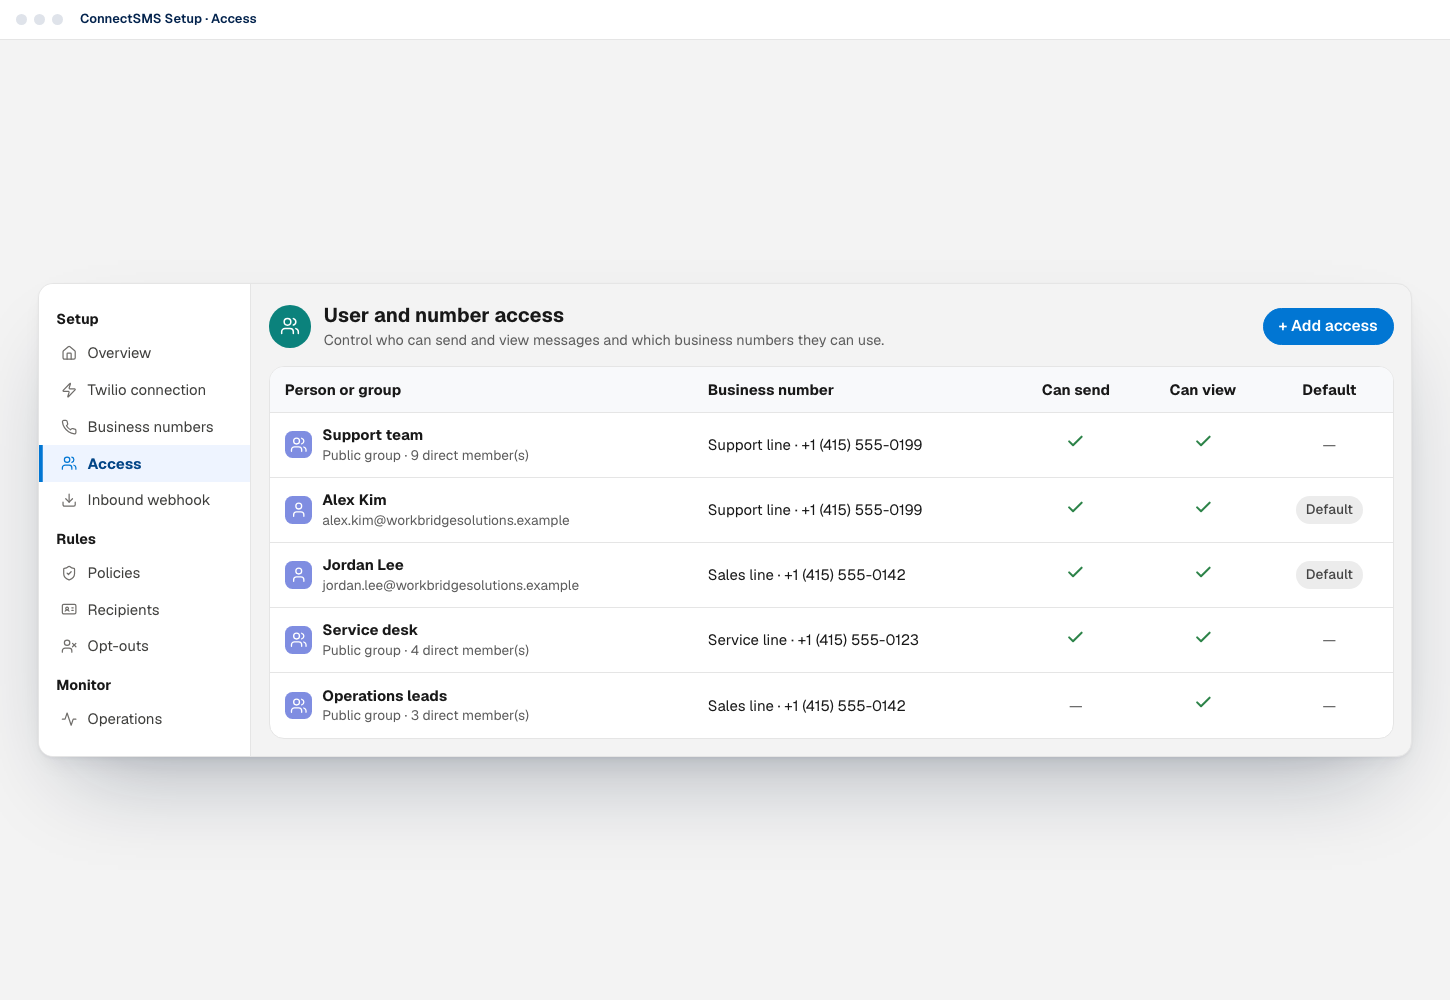1450x1000 pixels.
Task: Click Operations leads Can send dash
Action: [1076, 706]
